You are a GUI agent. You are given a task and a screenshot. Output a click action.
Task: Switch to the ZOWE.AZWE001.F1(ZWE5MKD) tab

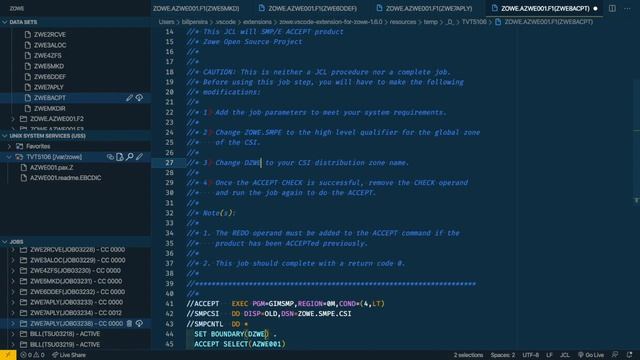(196, 8)
